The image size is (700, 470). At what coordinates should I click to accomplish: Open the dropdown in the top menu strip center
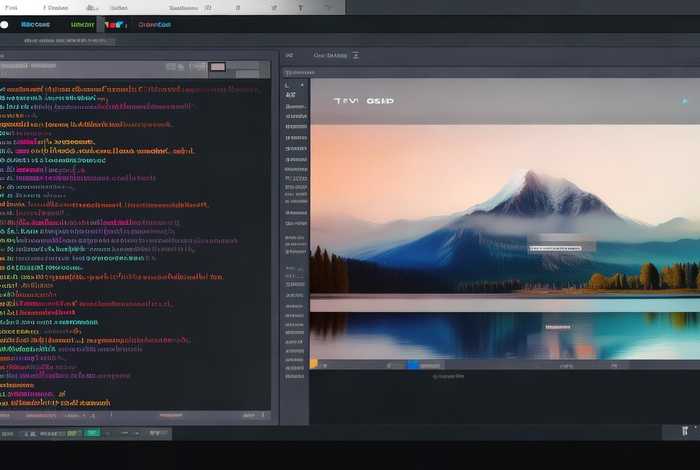click(x=189, y=8)
